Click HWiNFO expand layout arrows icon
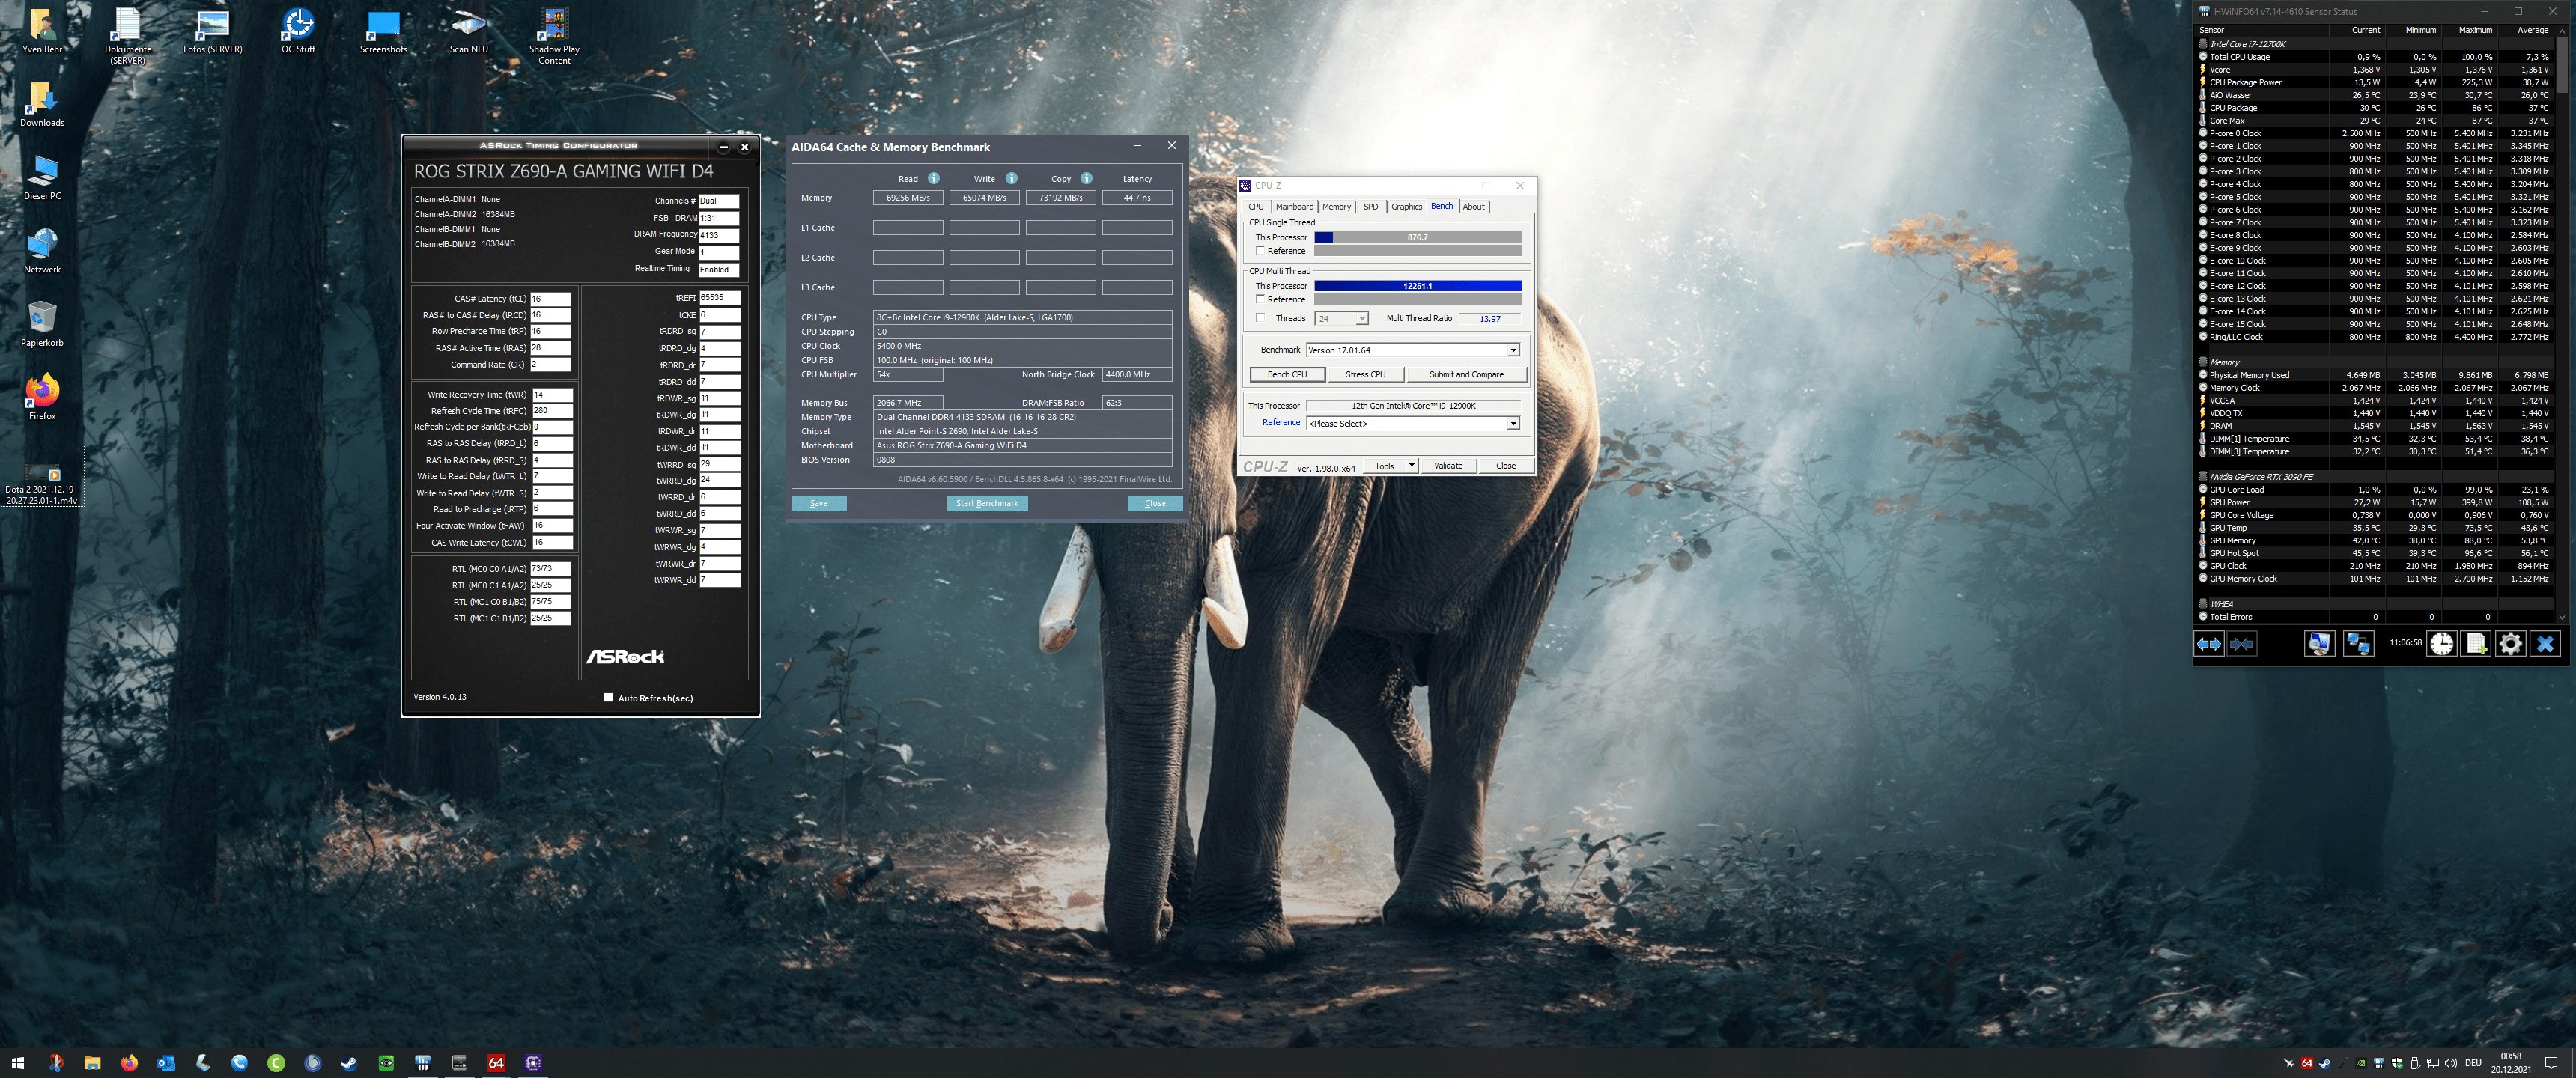This screenshot has height=1078, width=2576. point(2208,644)
